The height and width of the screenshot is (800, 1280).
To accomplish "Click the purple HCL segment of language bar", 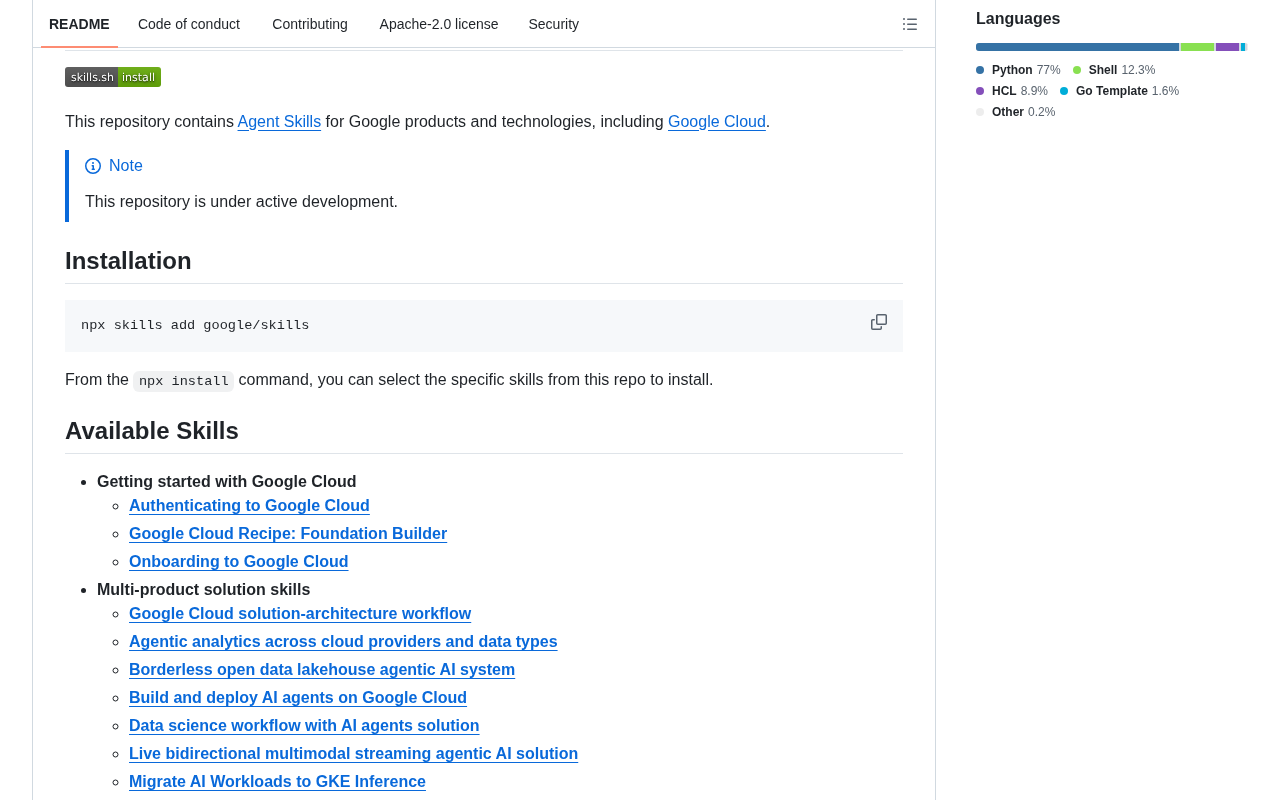I will pos(1227,47).
